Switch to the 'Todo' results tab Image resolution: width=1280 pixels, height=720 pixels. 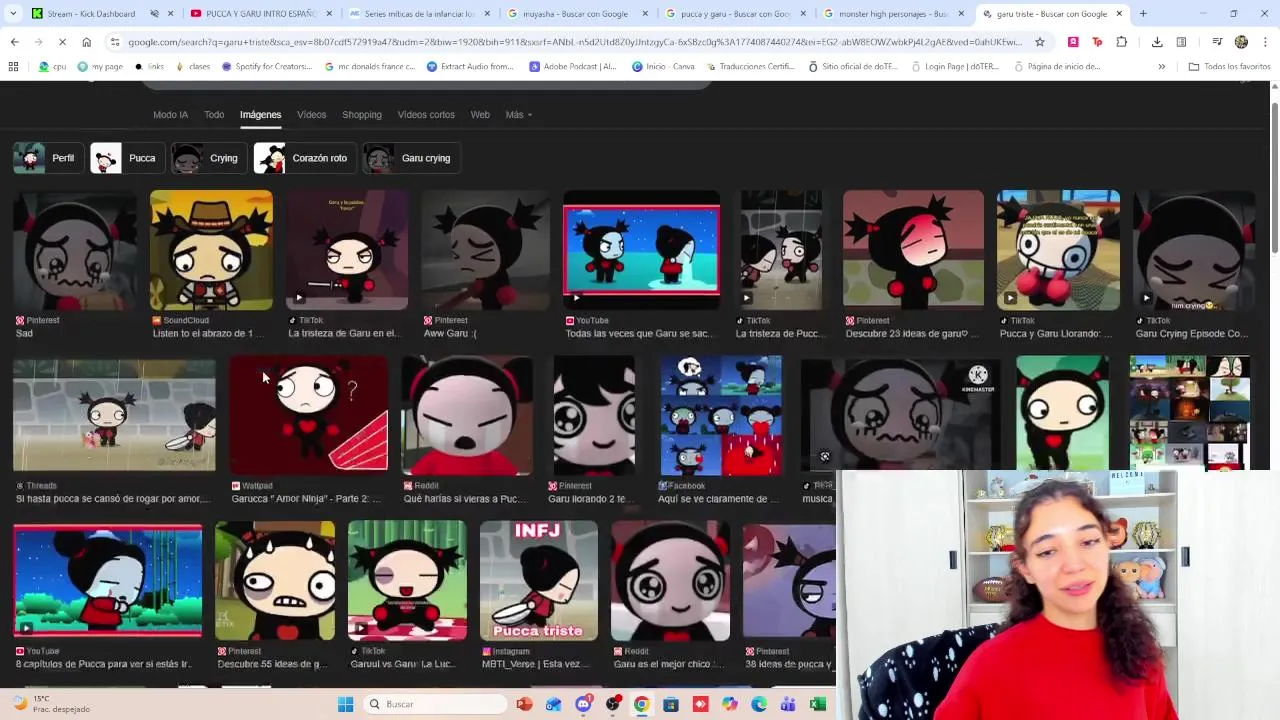click(x=214, y=115)
